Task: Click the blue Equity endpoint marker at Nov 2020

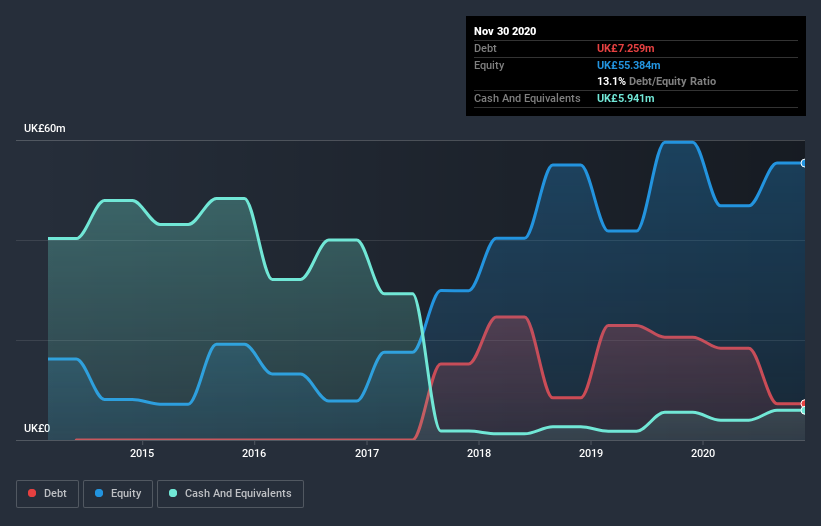Action: [804, 163]
